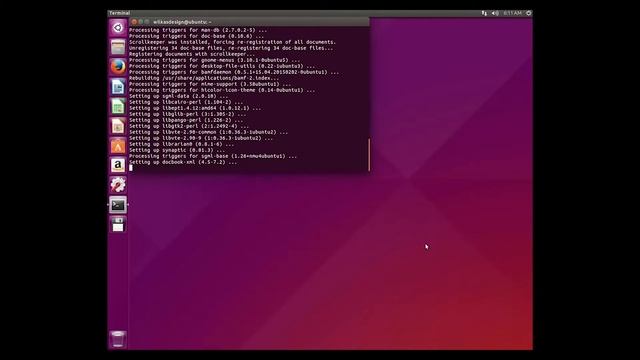Click 'Processing triggers for doc-base' line

pos(196,36)
